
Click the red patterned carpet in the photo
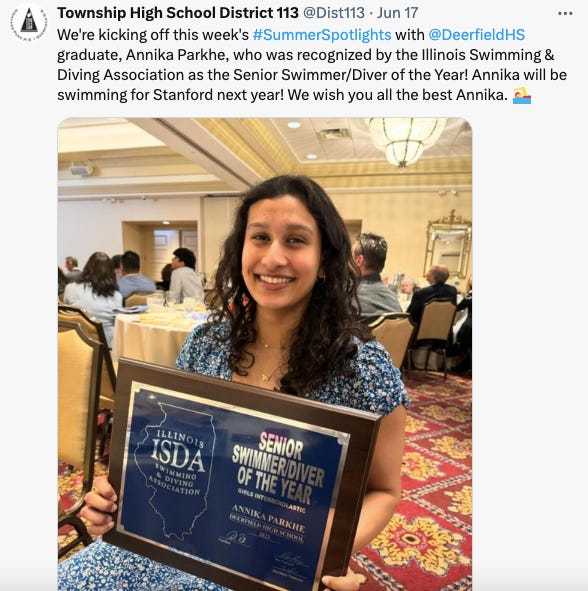click(426, 490)
